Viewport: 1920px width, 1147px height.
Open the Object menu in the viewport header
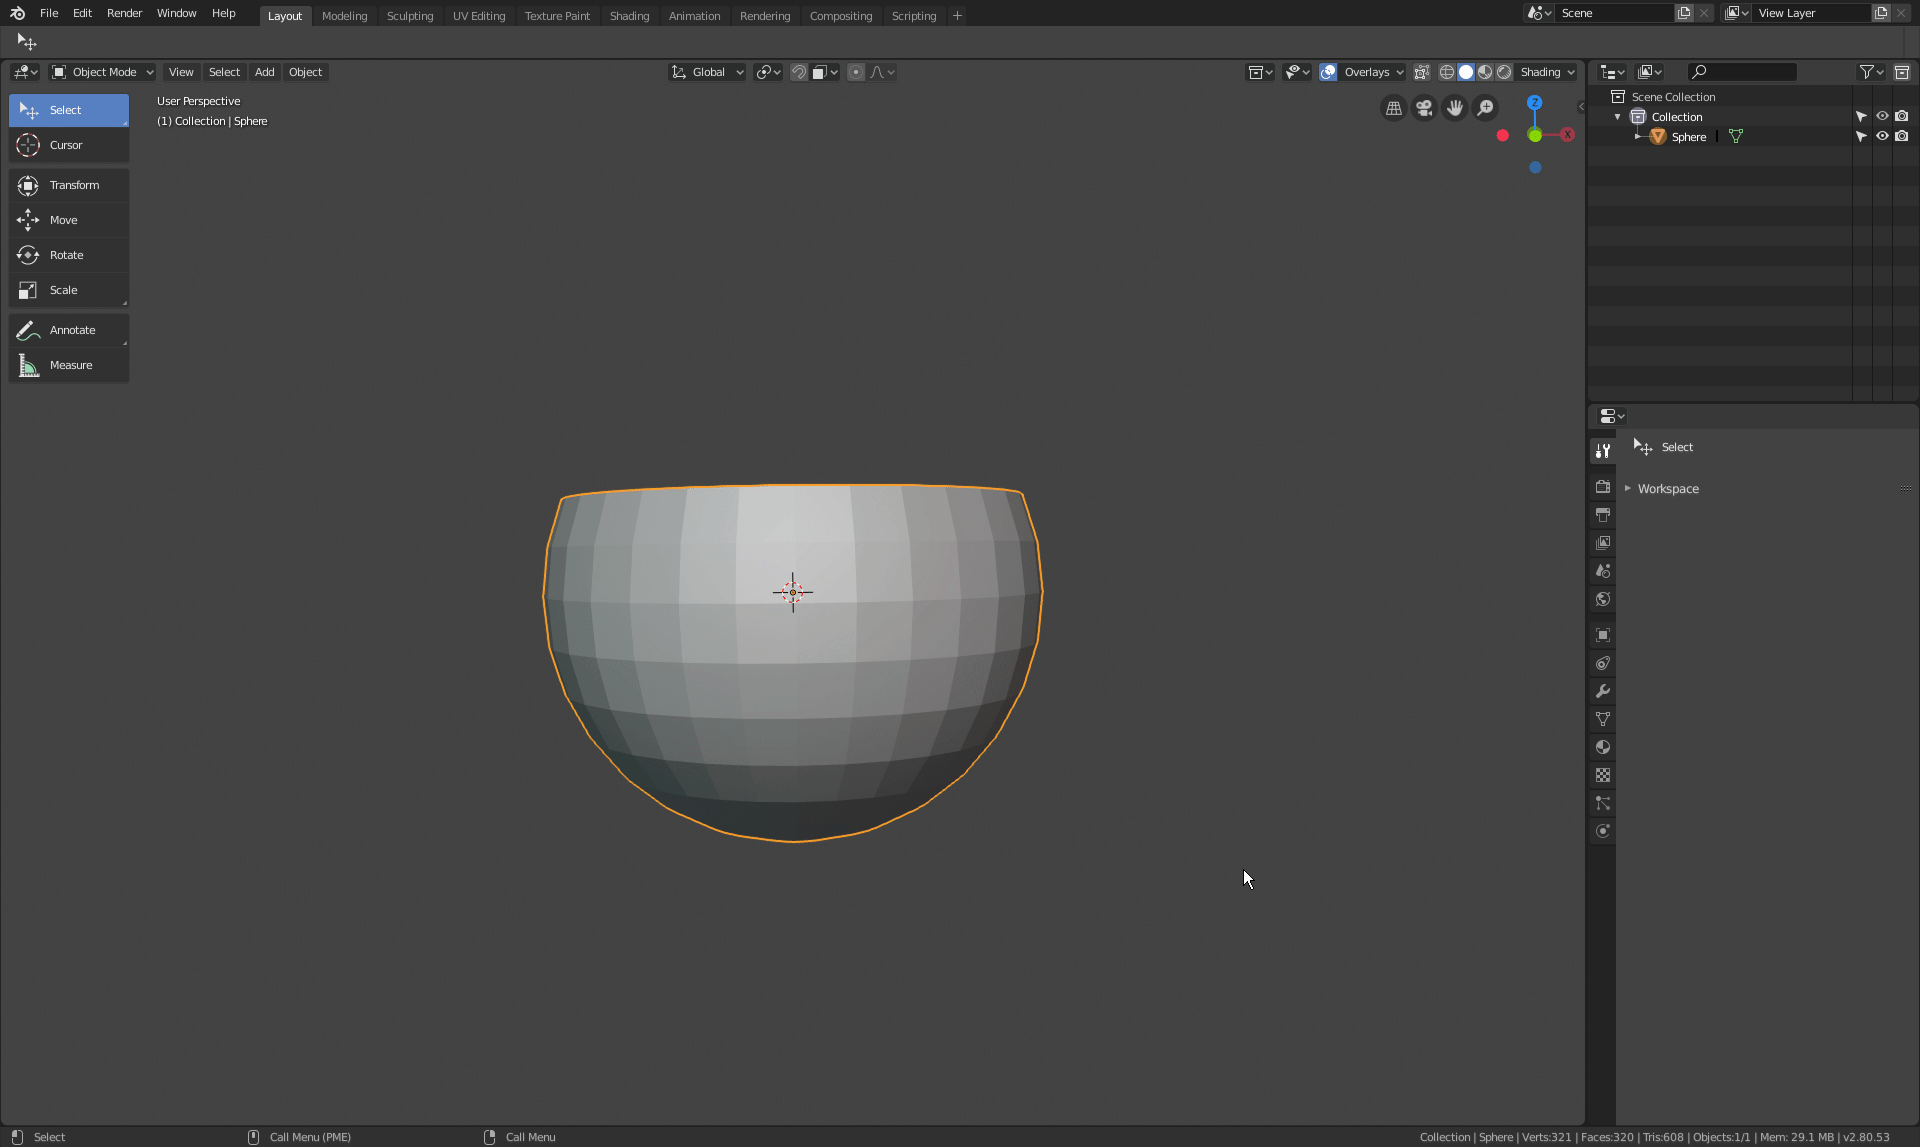305,72
